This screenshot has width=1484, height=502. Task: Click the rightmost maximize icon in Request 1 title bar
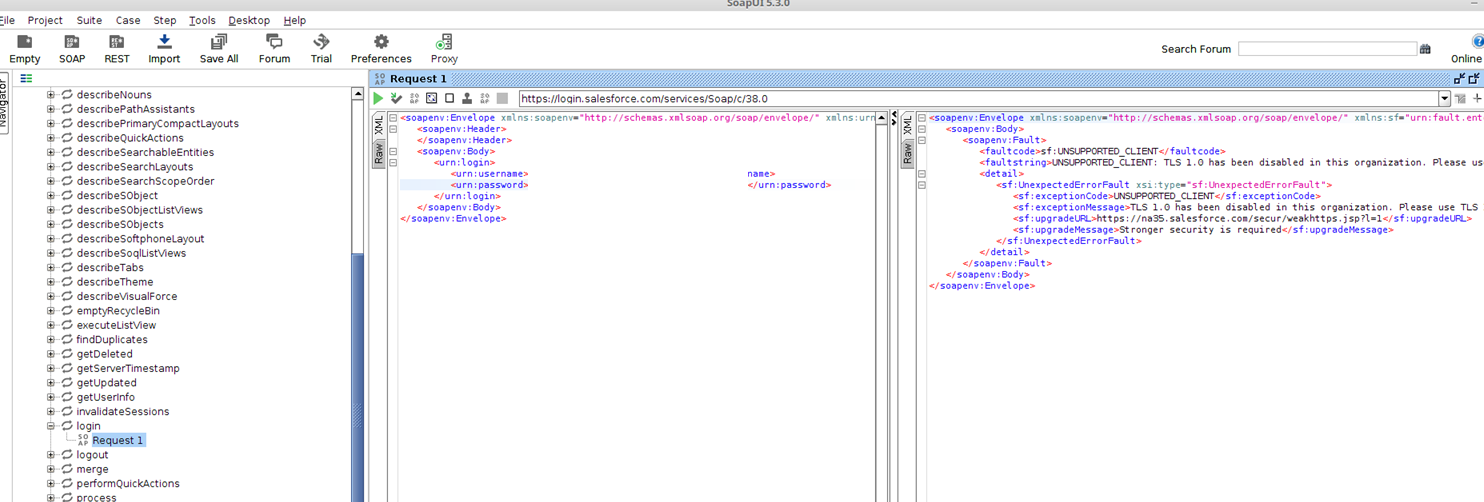pyautogui.click(x=1473, y=78)
